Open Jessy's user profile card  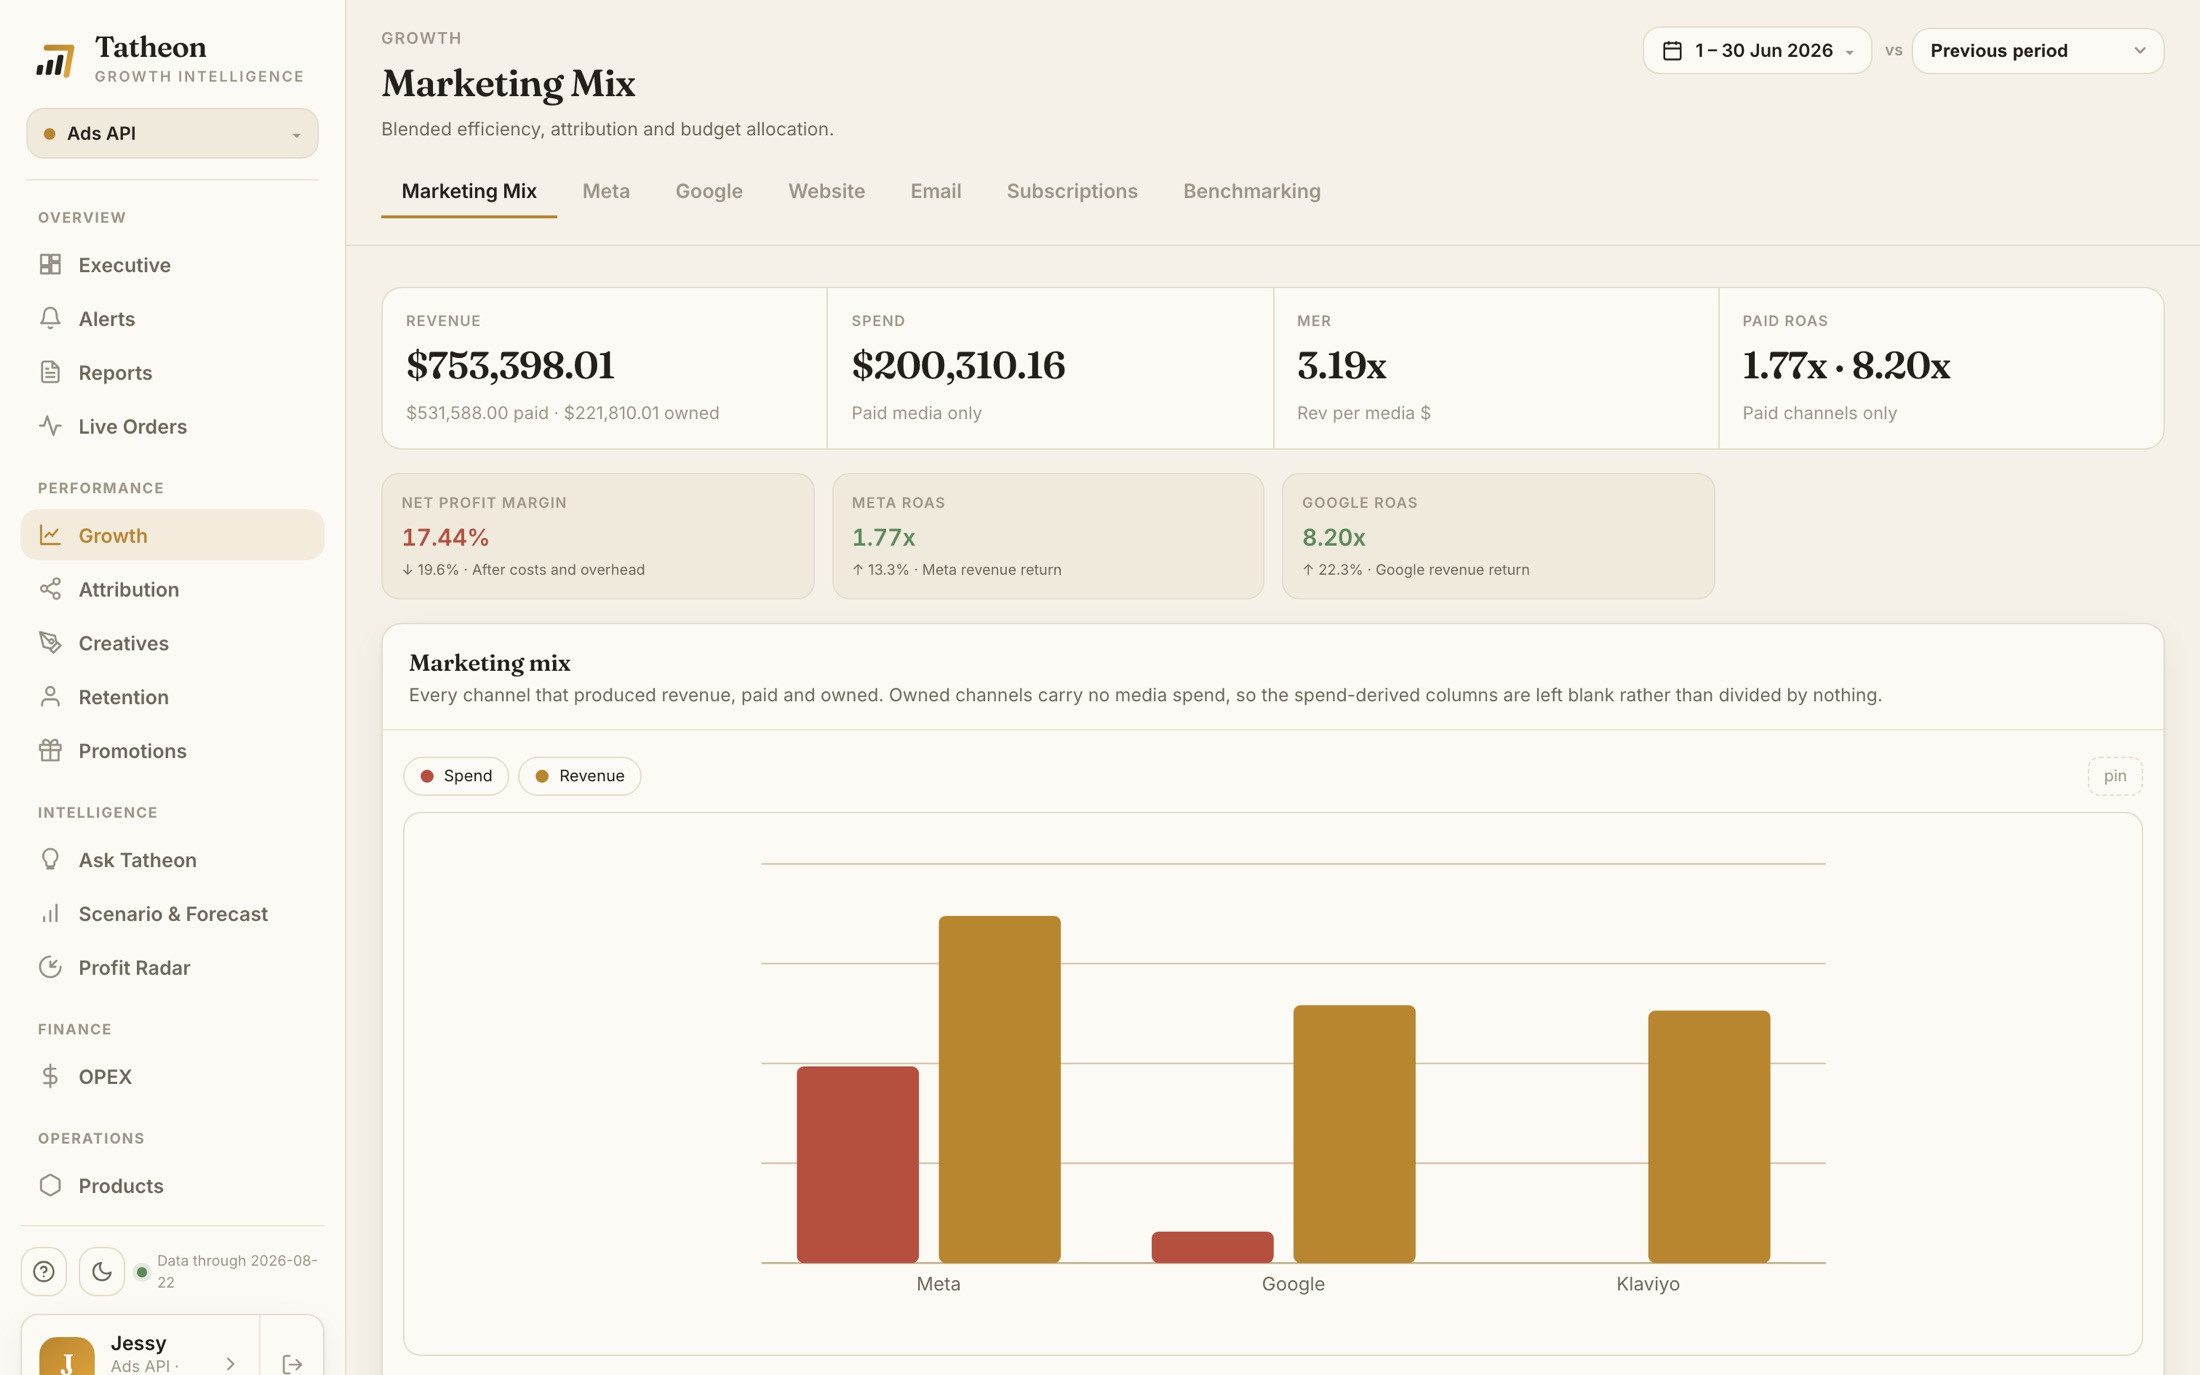click(140, 1350)
